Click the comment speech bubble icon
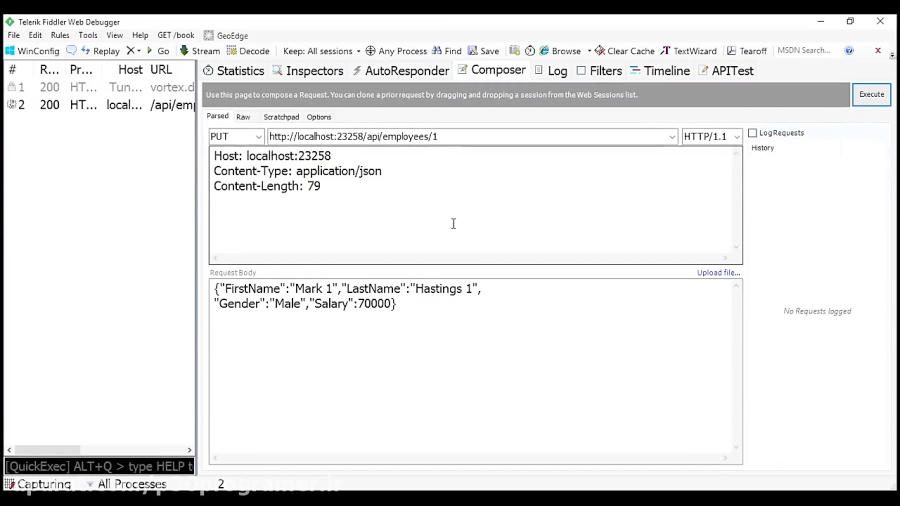900x506 pixels. click(71, 50)
